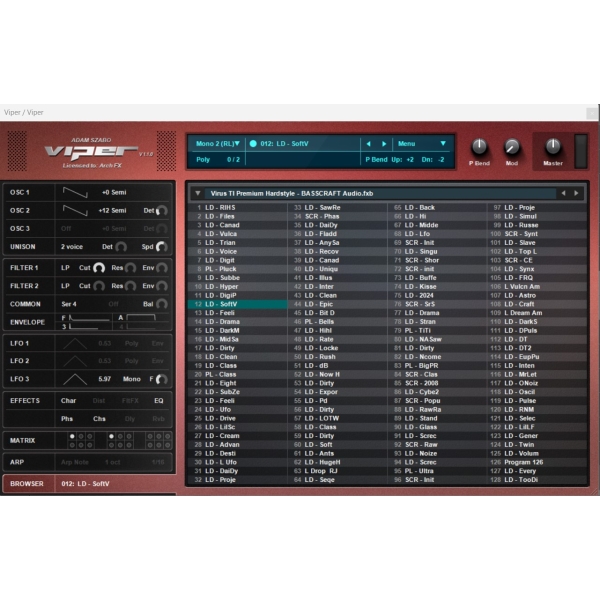Image resolution: width=600 pixels, height=600 pixels.
Task: Click the Filter 2 Cut knob
Action: point(99,286)
